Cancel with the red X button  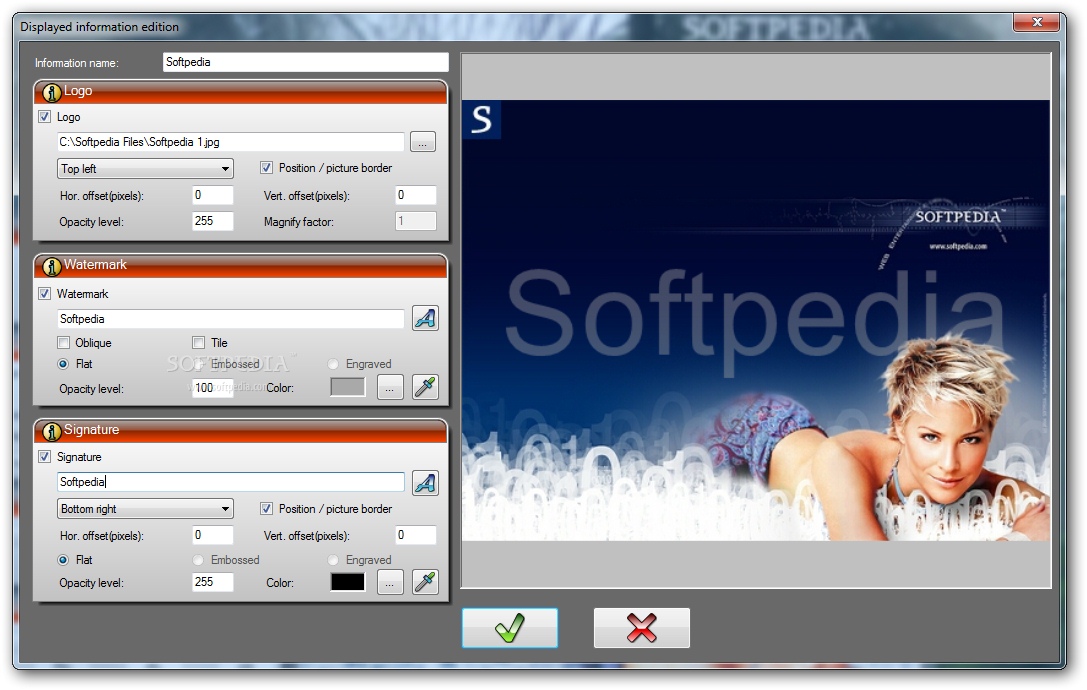[641, 628]
